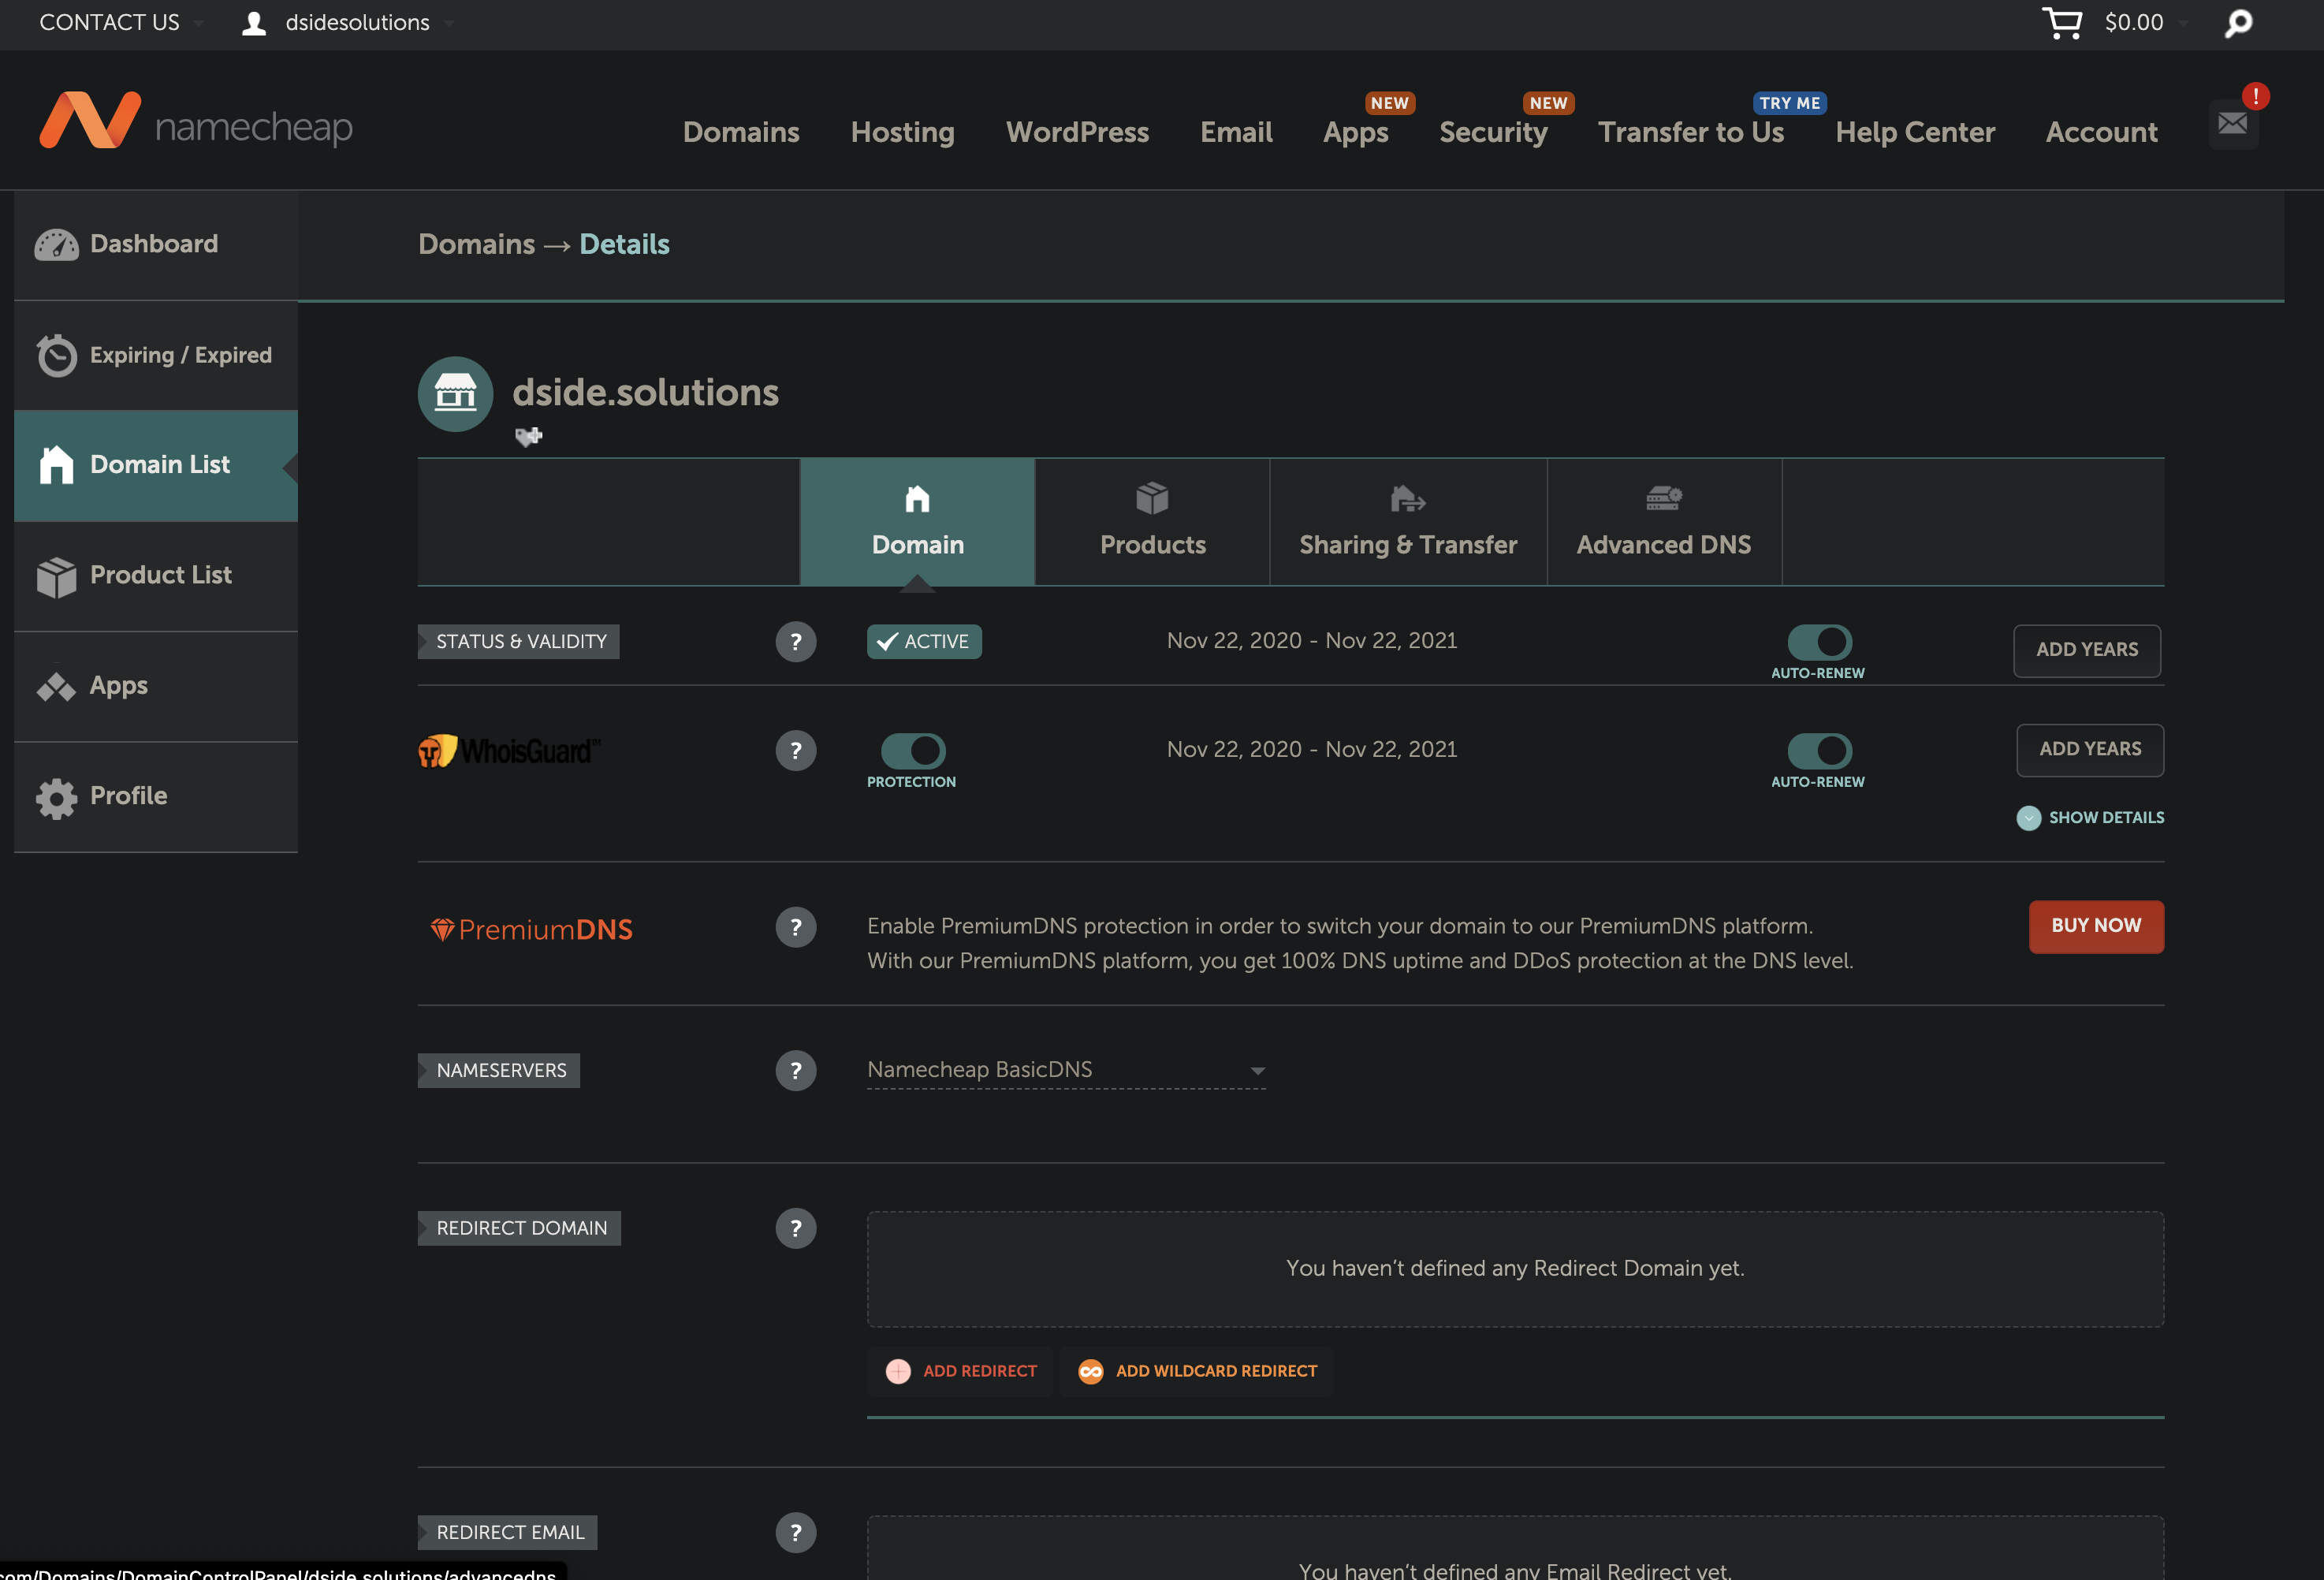Click the dsidesolutions user profile icon

[x=254, y=23]
